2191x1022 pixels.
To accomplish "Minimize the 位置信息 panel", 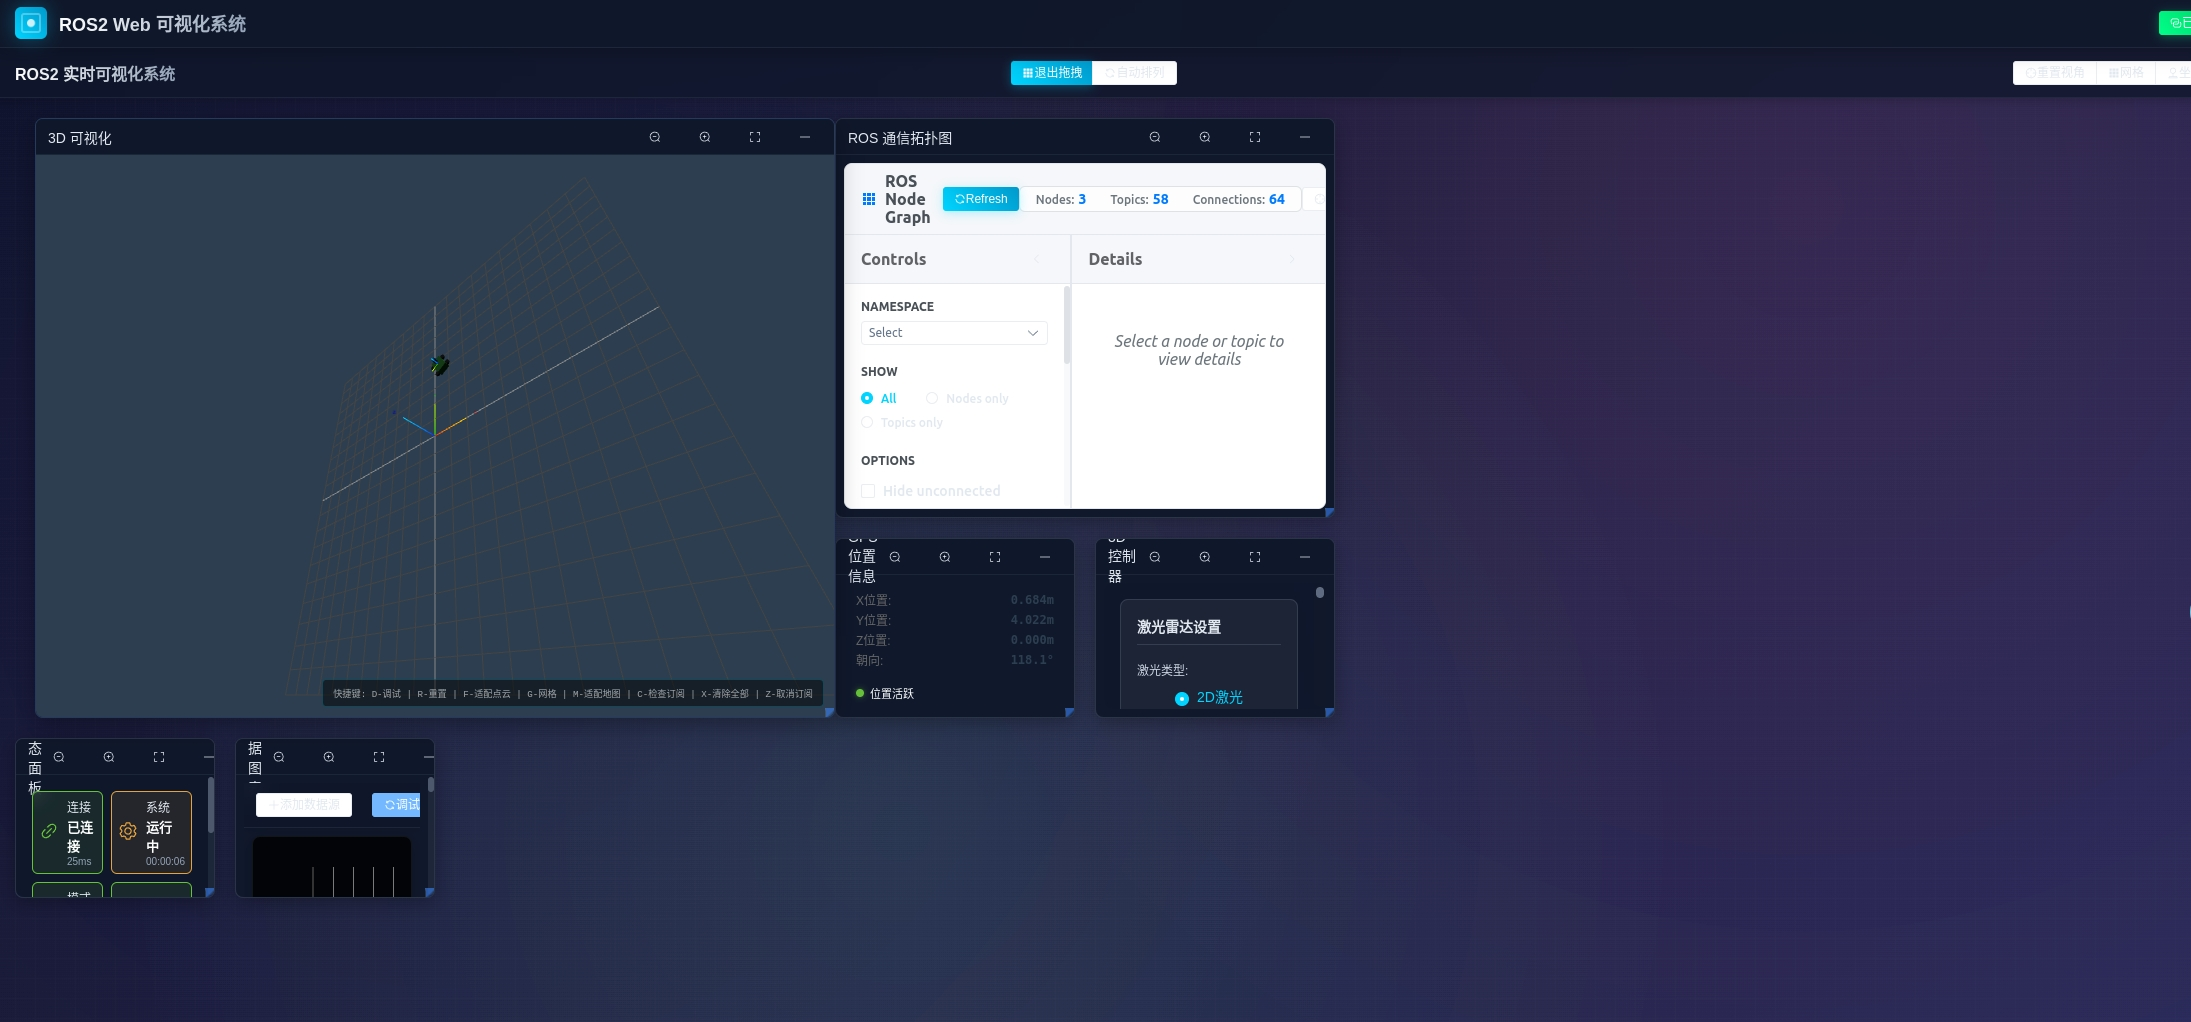I will click(1045, 557).
